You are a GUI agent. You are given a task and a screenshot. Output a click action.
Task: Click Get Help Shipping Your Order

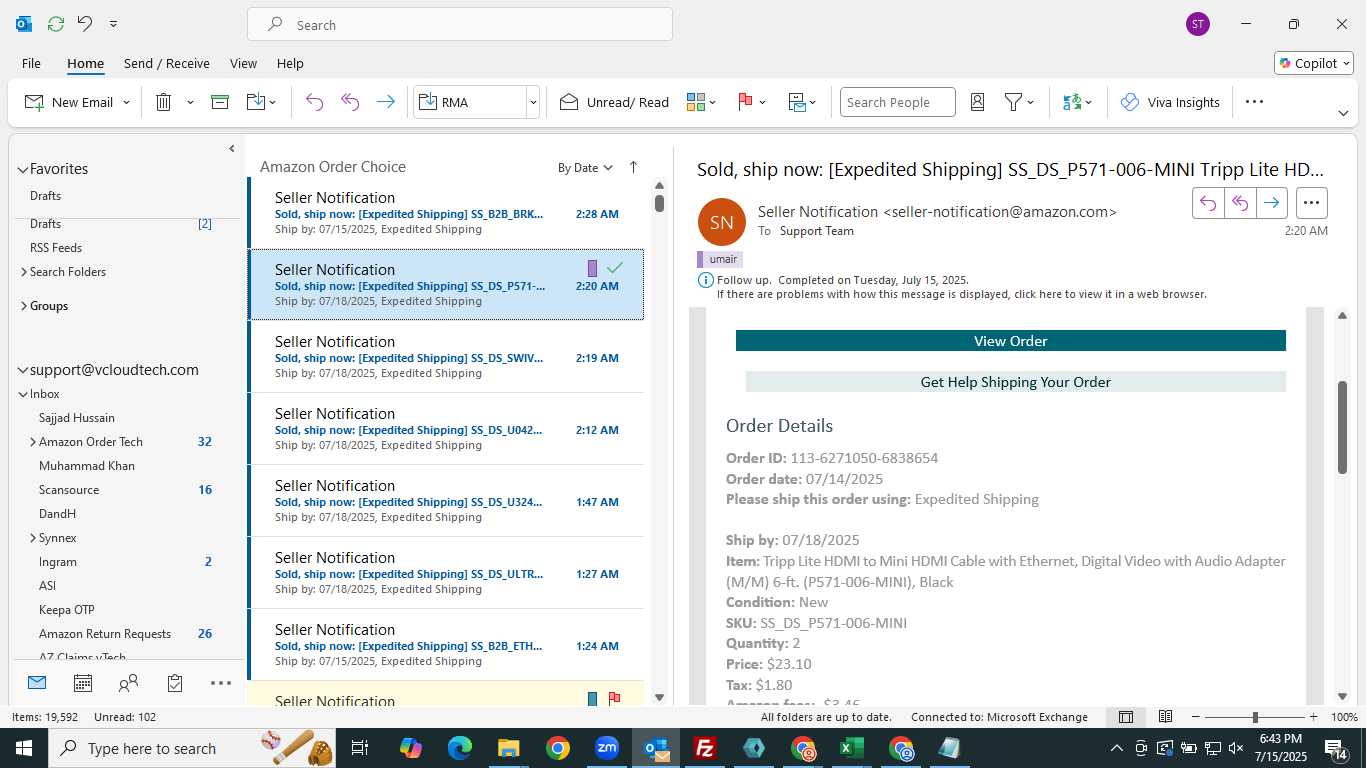[1015, 382]
